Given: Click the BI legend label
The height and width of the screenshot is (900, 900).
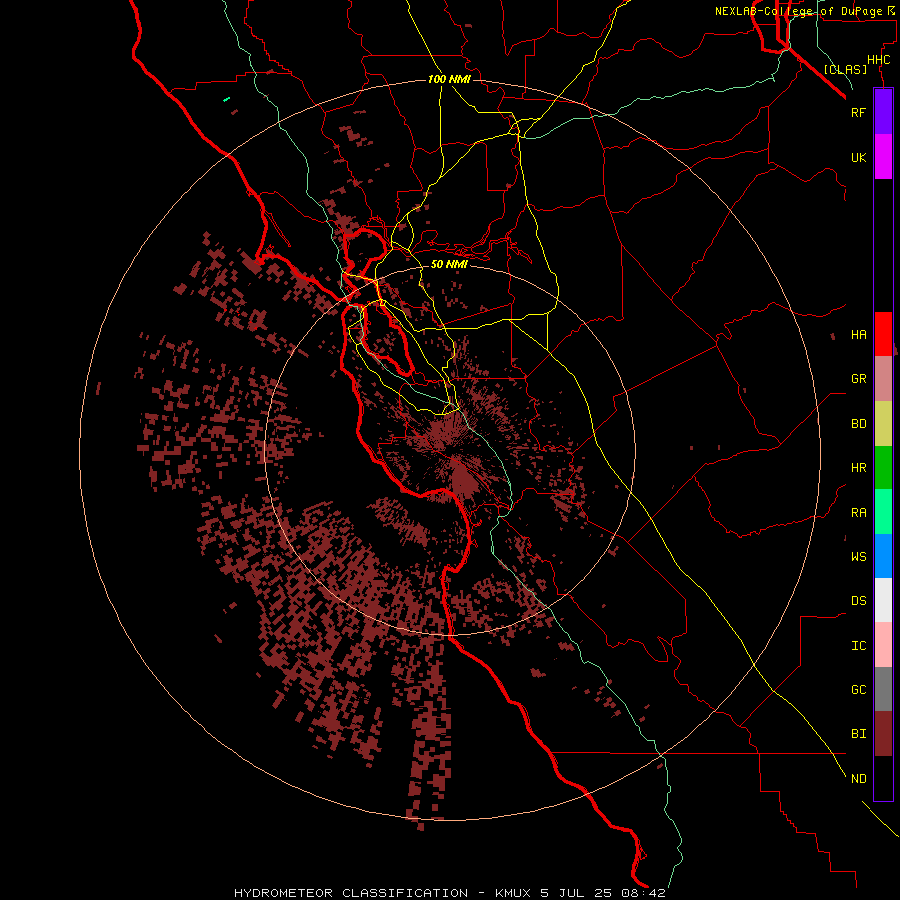Looking at the screenshot, I should click(858, 734).
